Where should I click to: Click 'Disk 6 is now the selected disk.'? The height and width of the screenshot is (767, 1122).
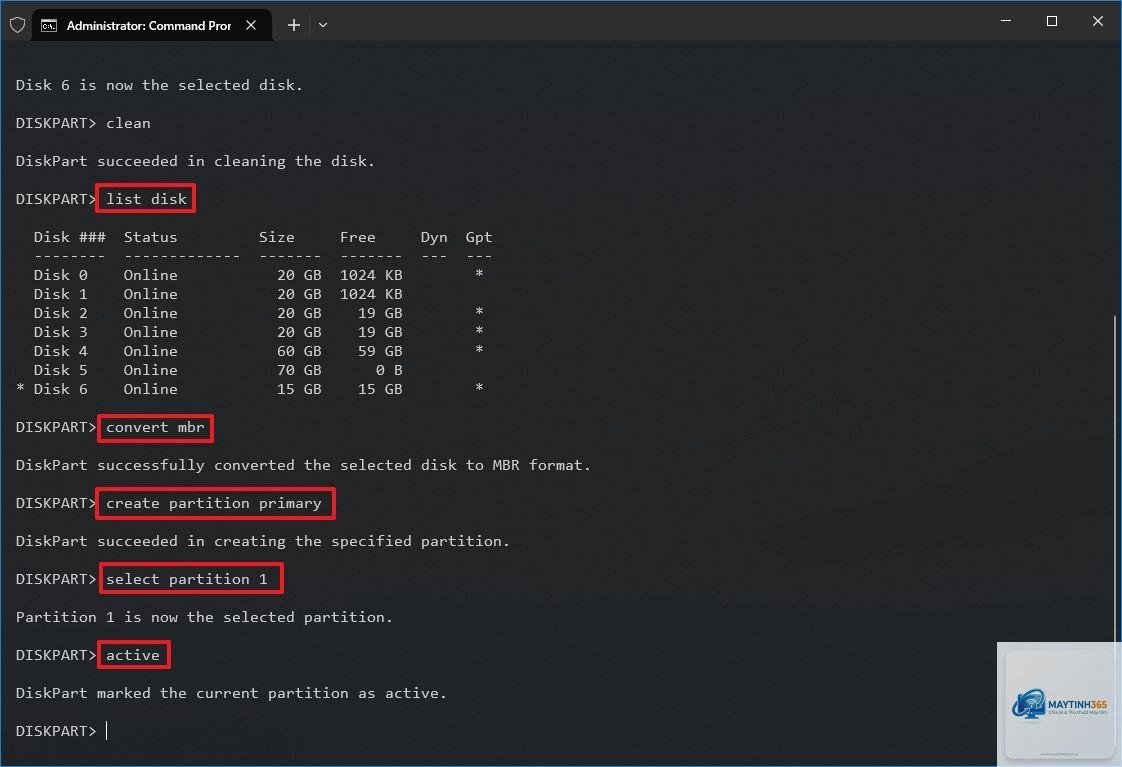(159, 85)
